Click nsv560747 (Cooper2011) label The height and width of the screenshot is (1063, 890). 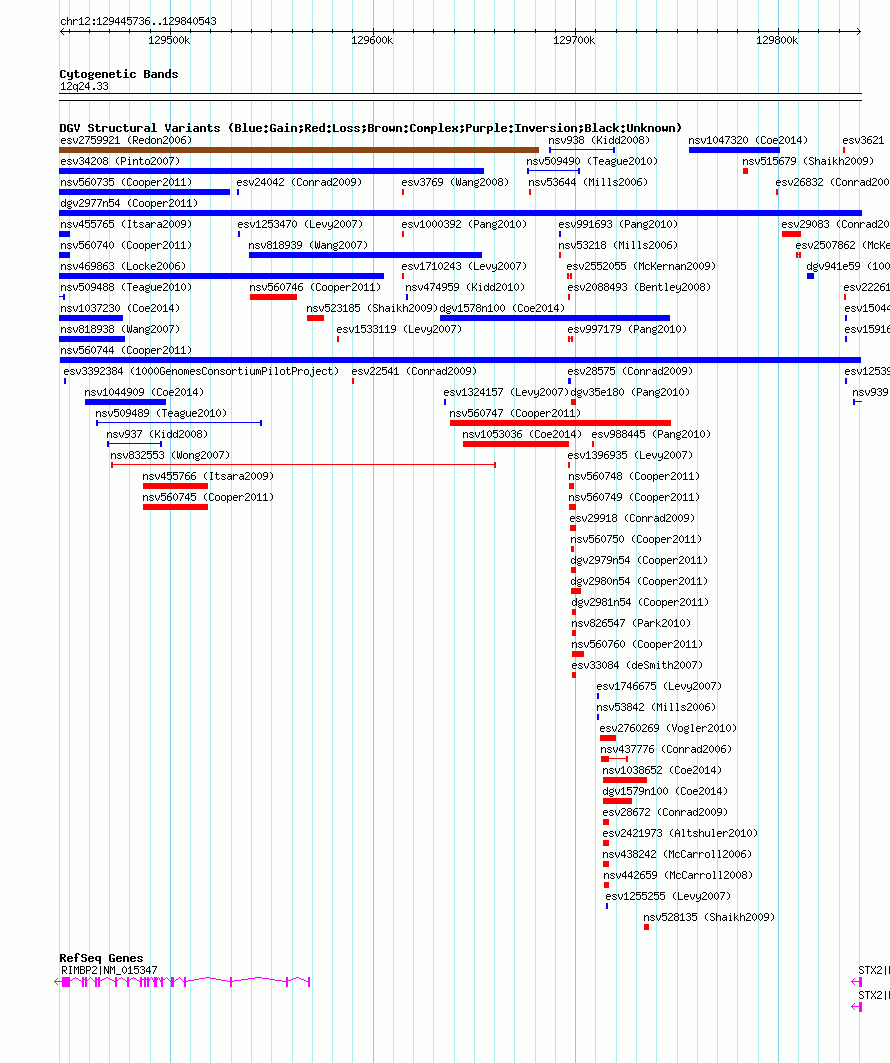click(515, 414)
